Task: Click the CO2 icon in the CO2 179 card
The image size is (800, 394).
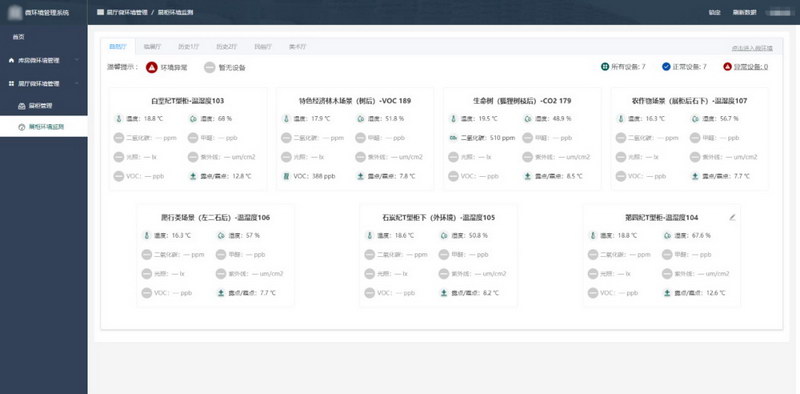Action: [453, 138]
